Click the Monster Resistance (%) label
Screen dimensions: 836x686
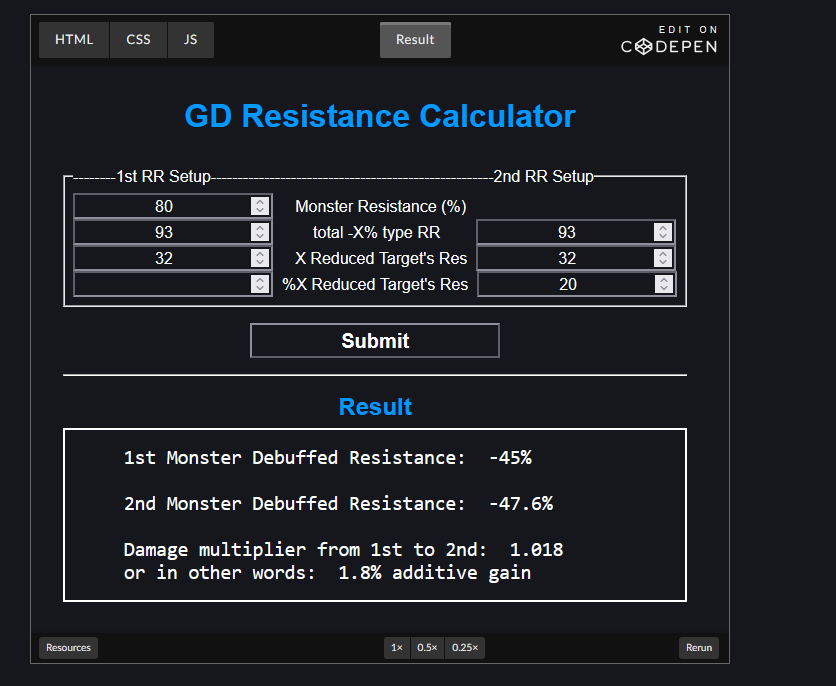[x=381, y=206]
